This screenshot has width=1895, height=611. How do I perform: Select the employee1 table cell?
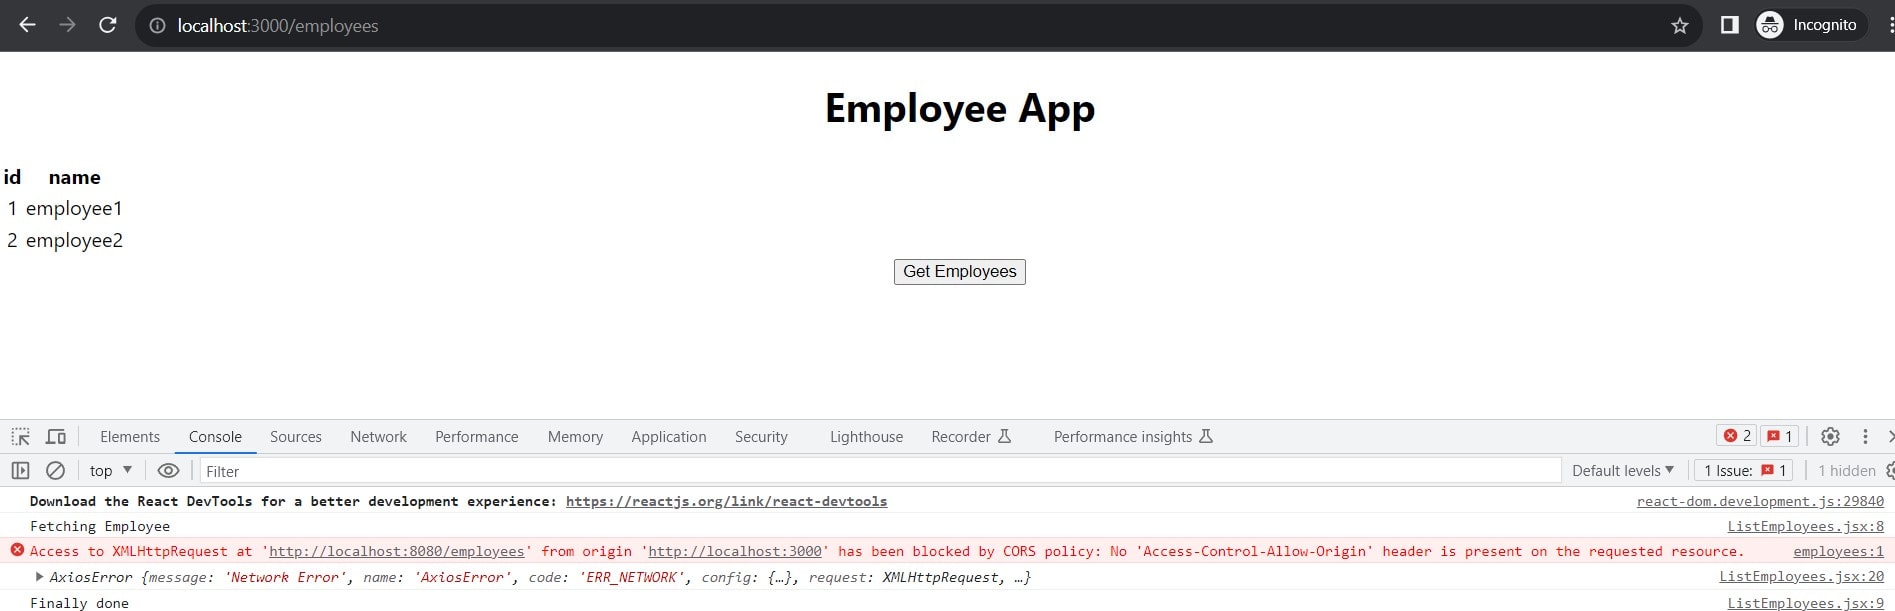point(74,209)
